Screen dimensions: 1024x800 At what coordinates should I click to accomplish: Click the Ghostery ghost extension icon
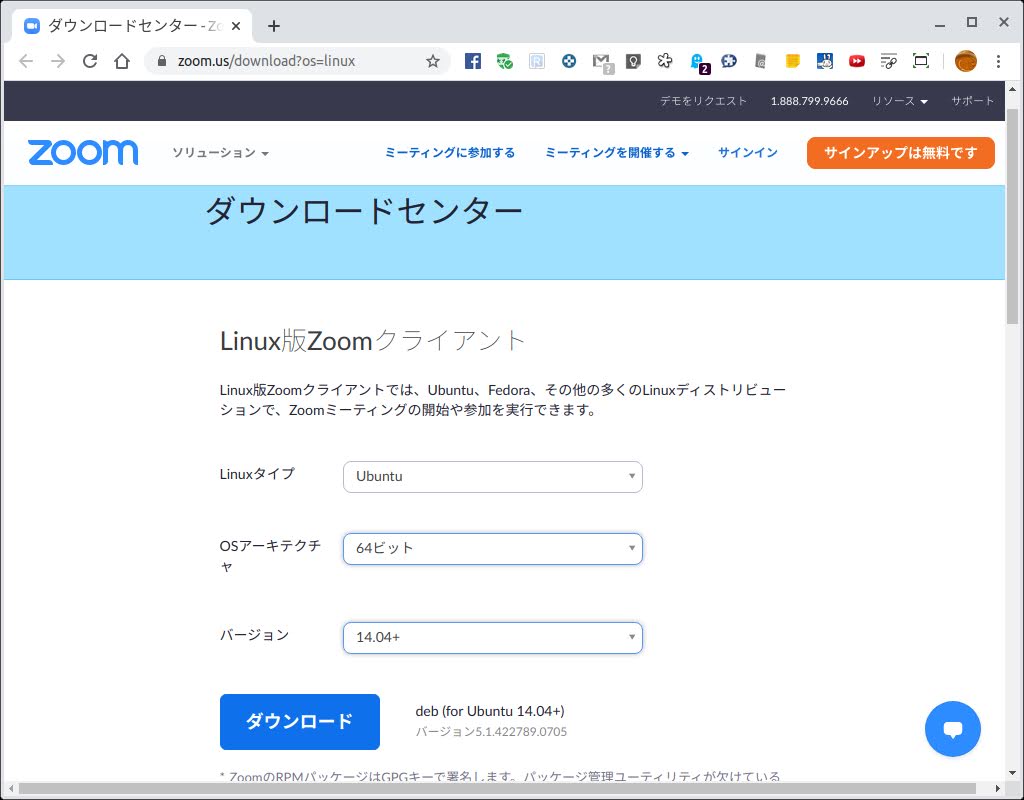click(698, 62)
